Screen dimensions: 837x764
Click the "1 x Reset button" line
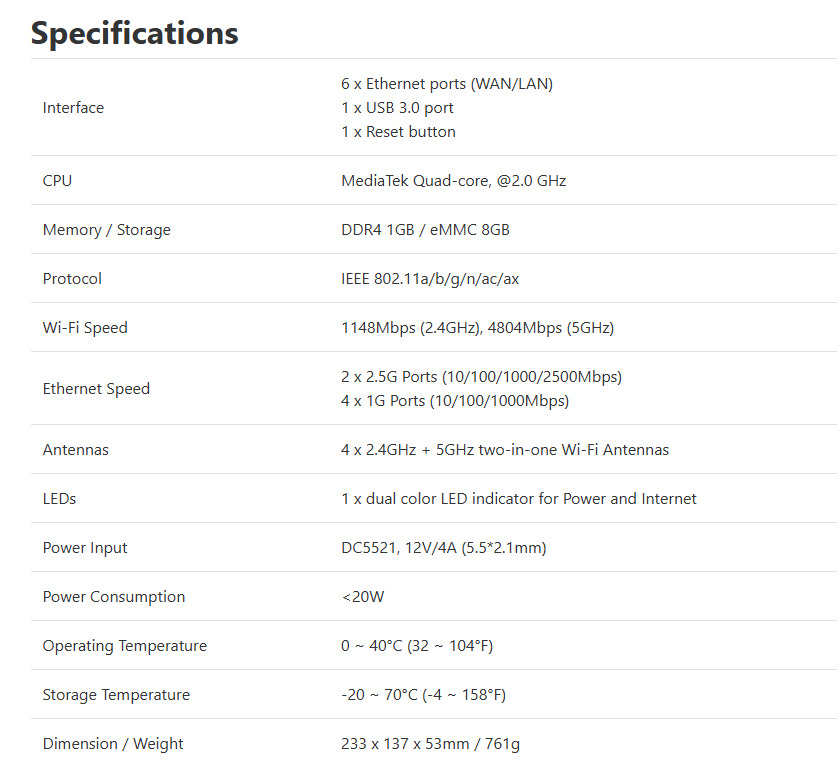pyautogui.click(x=398, y=132)
